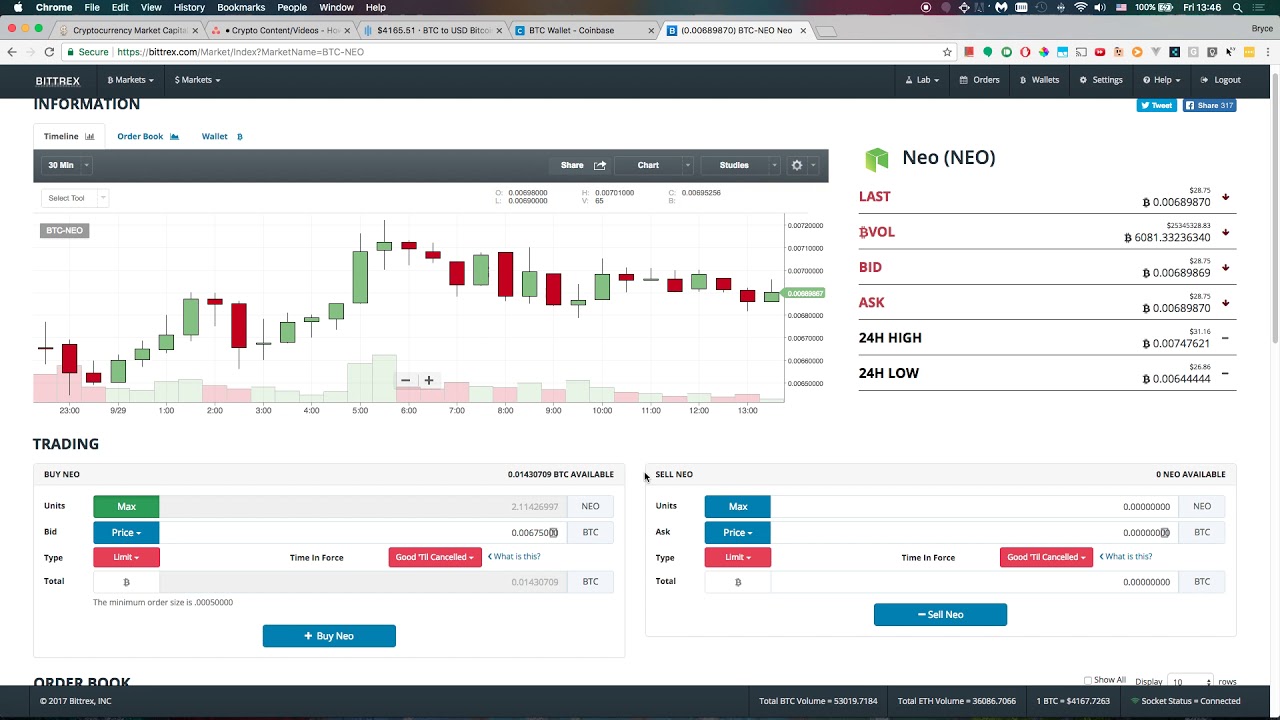Open the Orders page link

tap(979, 80)
